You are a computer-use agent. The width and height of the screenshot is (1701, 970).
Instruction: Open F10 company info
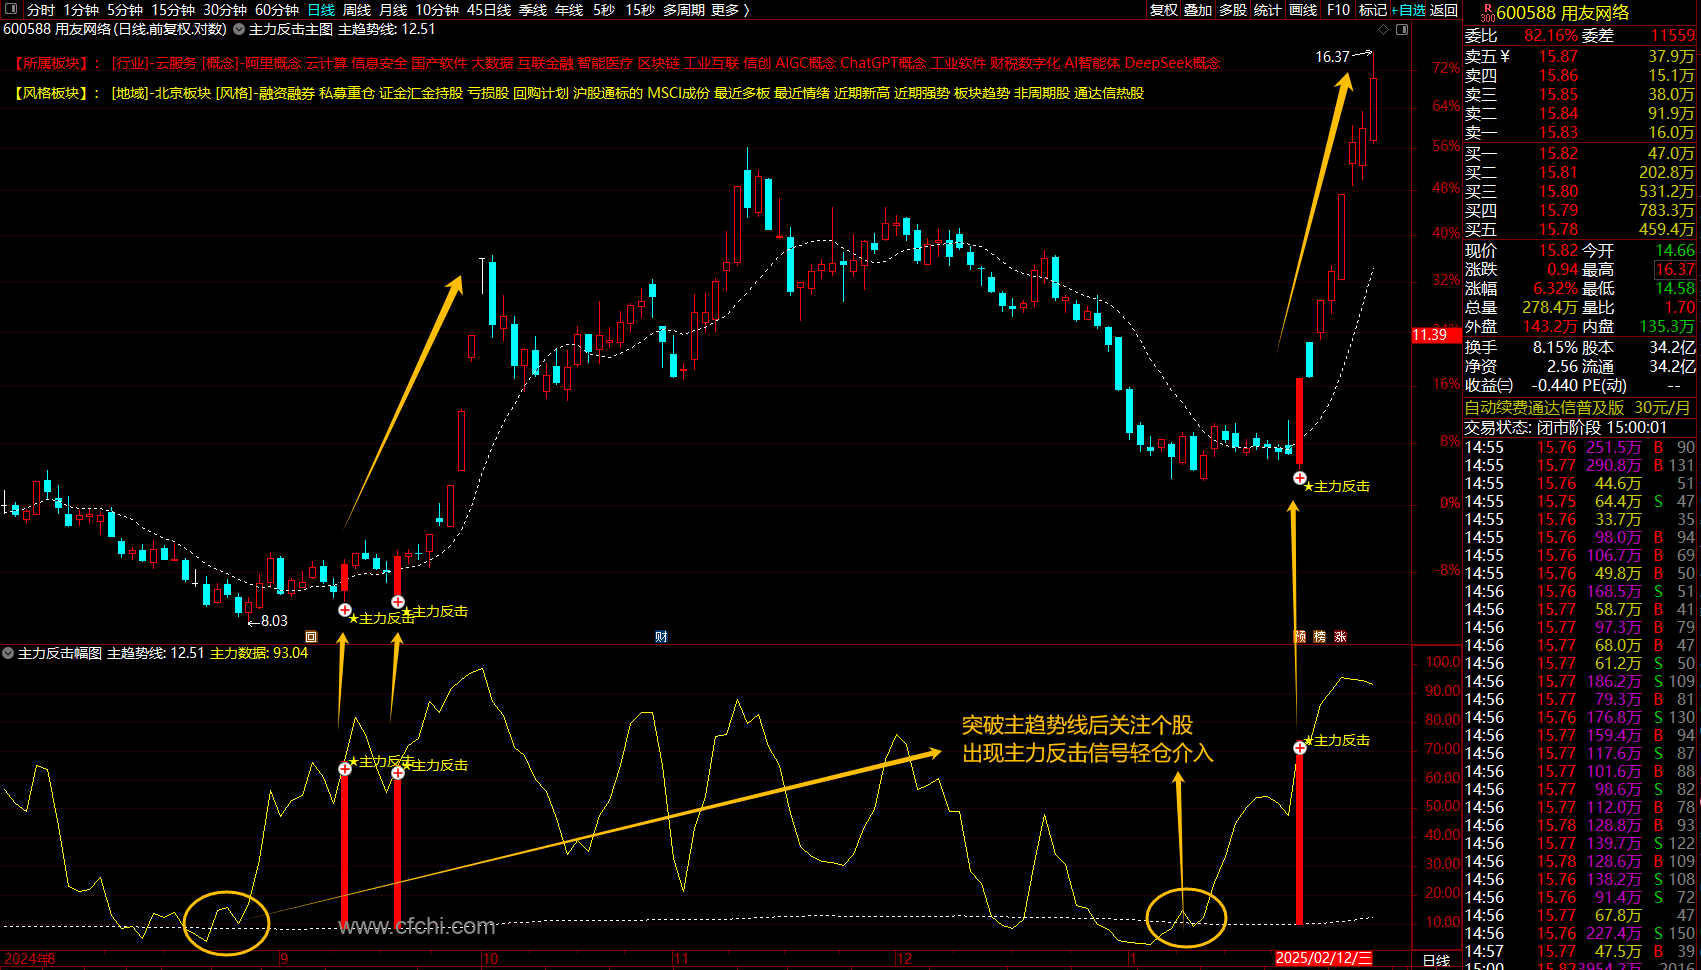coord(1338,10)
